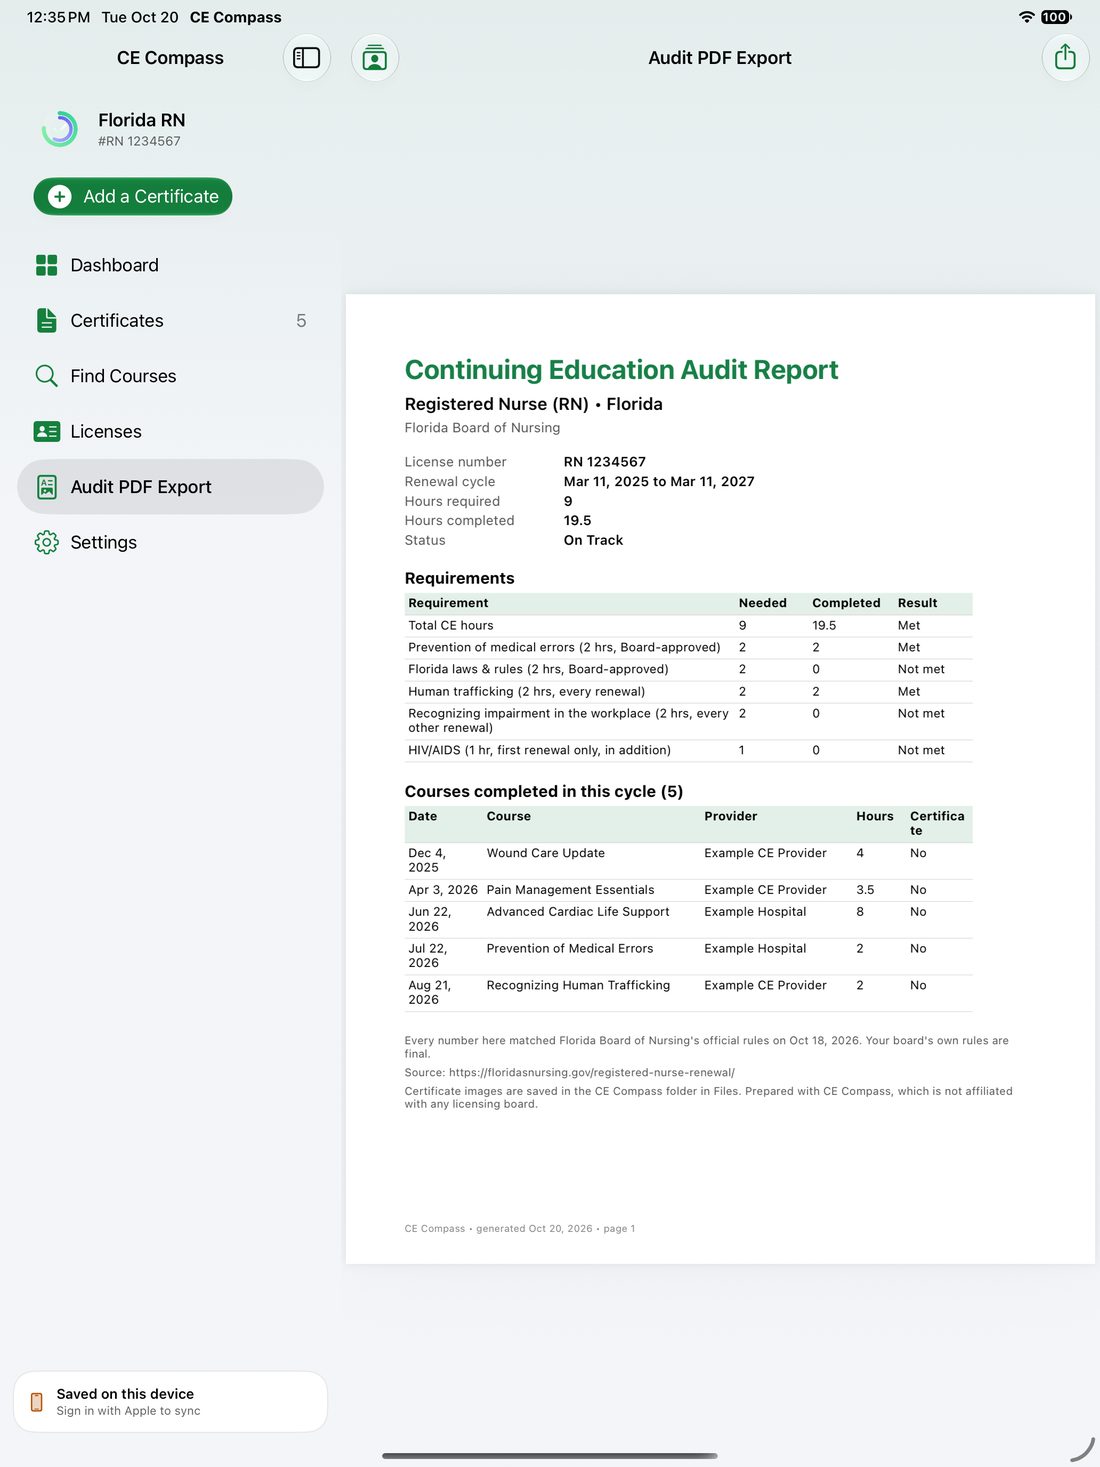Click the Wound Care Update course

tap(546, 854)
